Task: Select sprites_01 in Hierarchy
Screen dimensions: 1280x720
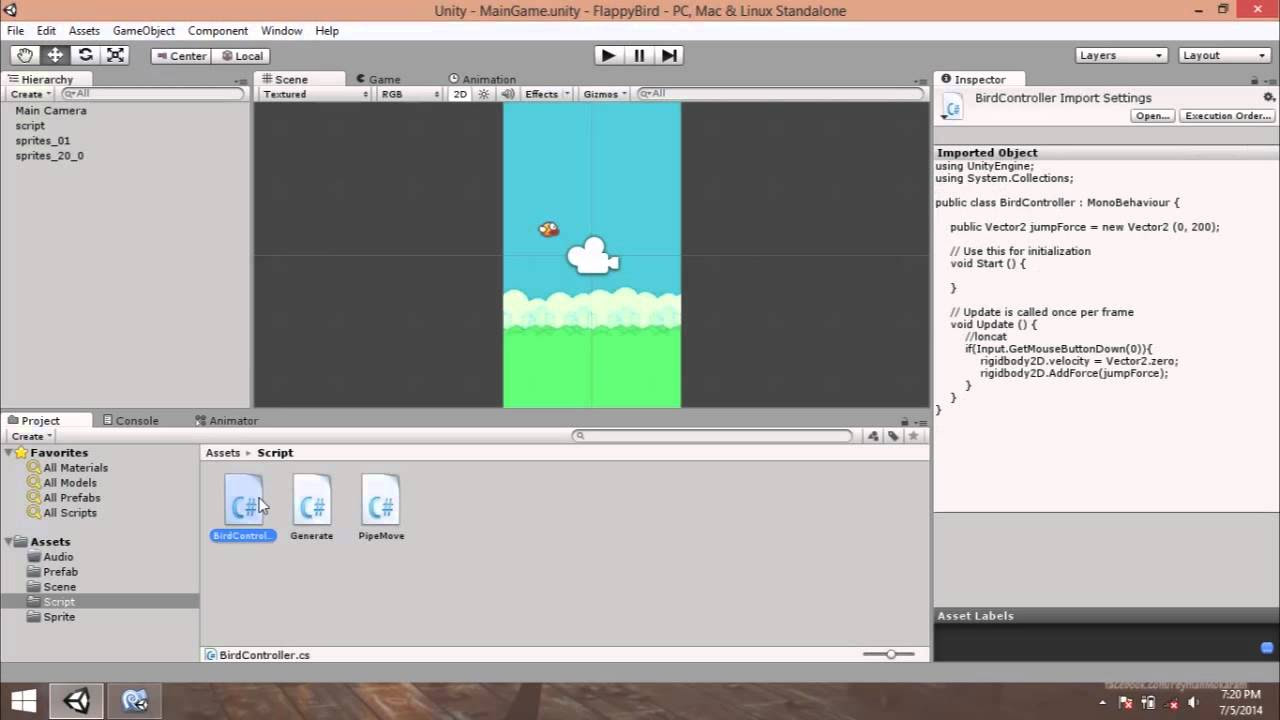Action: tap(43, 141)
